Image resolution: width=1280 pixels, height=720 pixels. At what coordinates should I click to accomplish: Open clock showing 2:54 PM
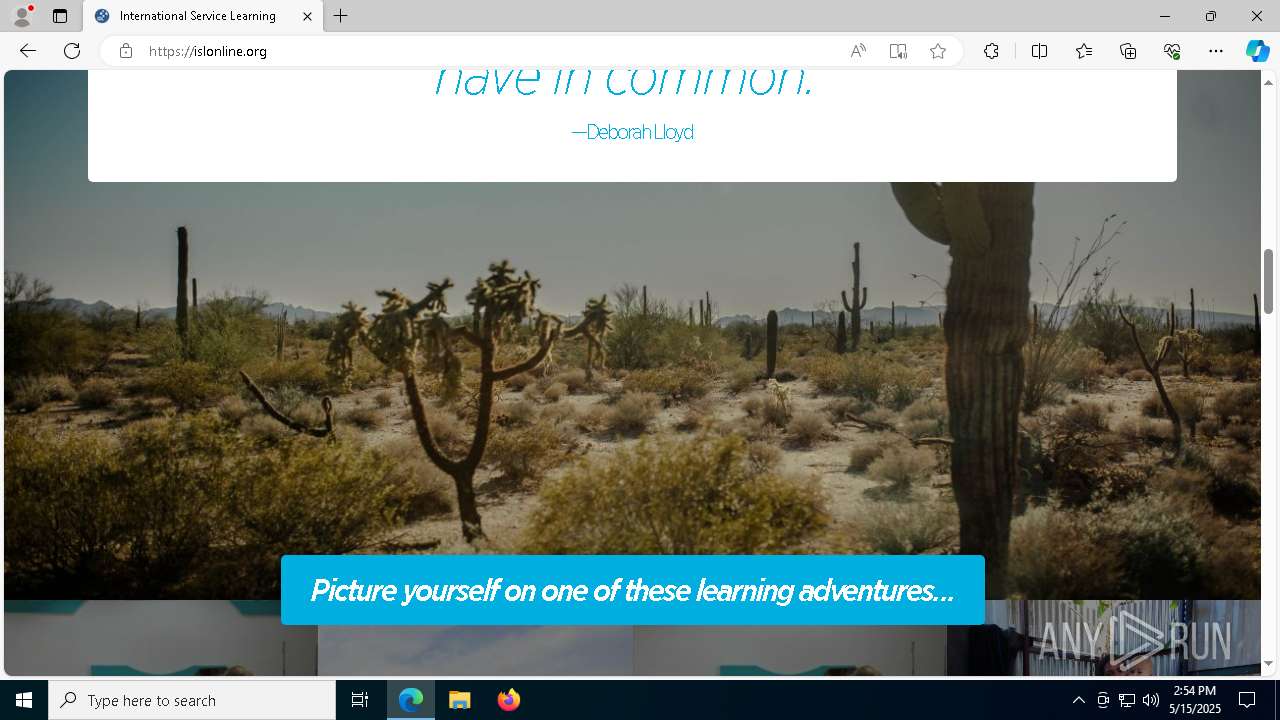coord(1196,700)
